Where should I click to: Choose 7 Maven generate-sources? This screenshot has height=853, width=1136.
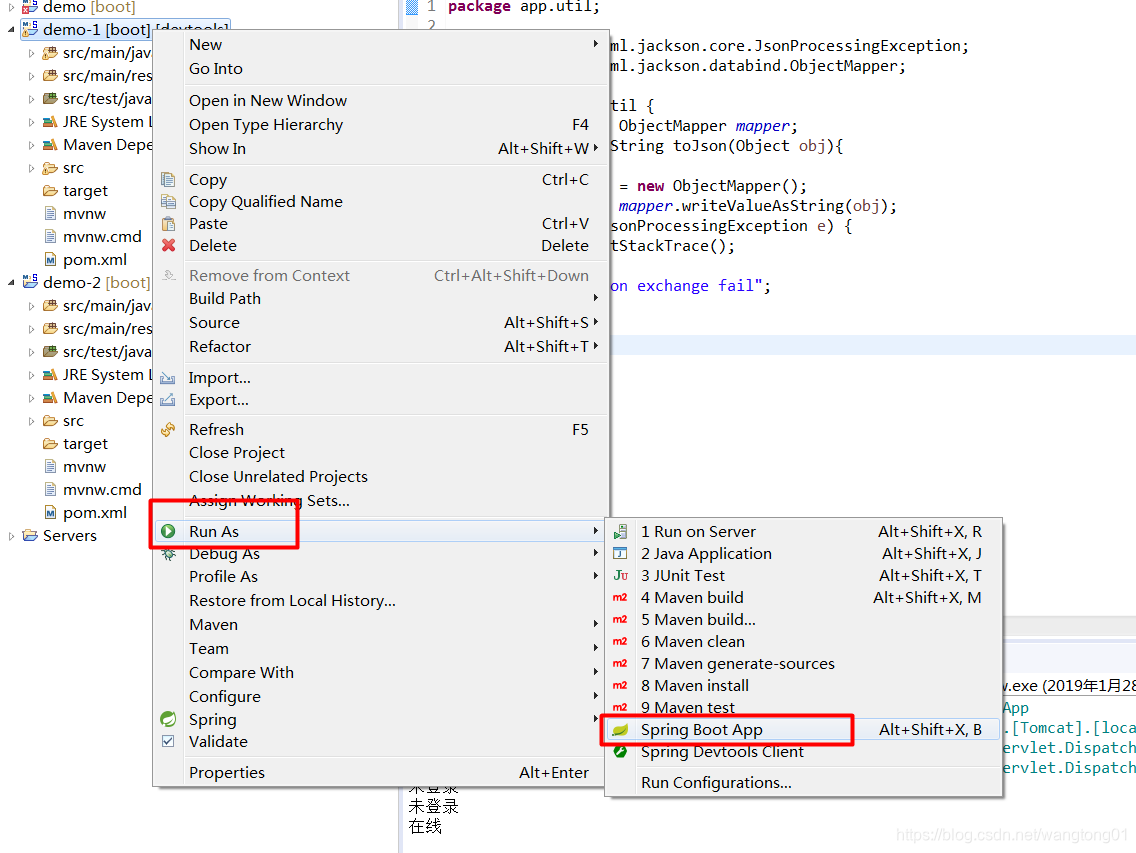coord(803,664)
